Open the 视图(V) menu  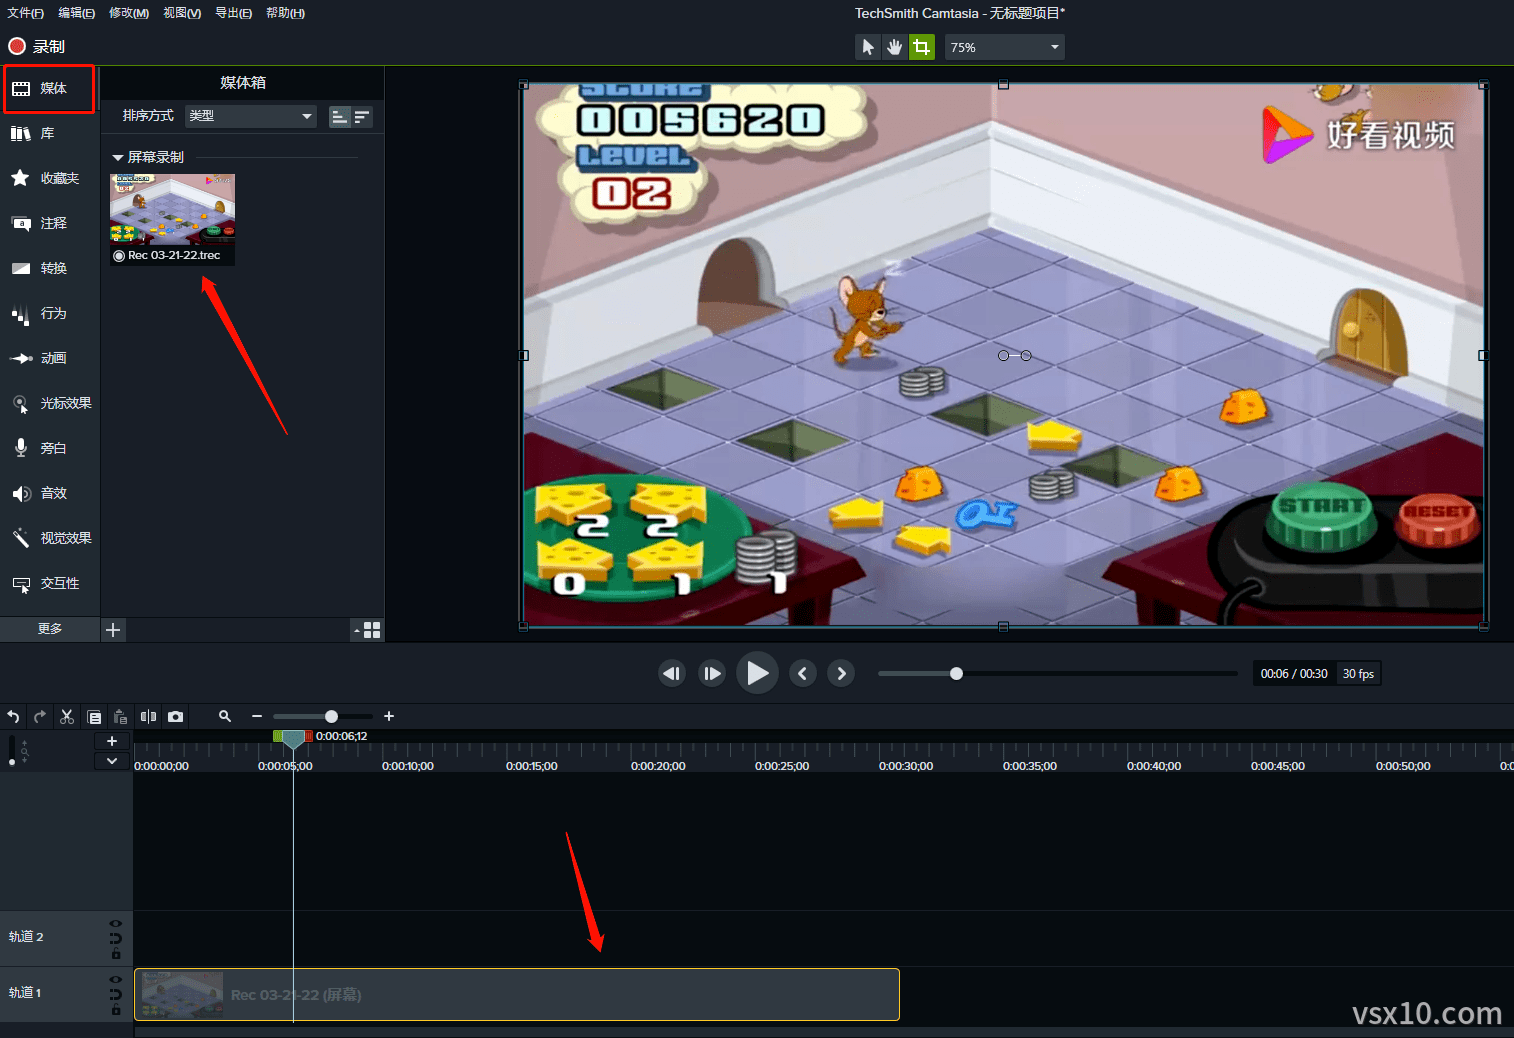(x=182, y=13)
